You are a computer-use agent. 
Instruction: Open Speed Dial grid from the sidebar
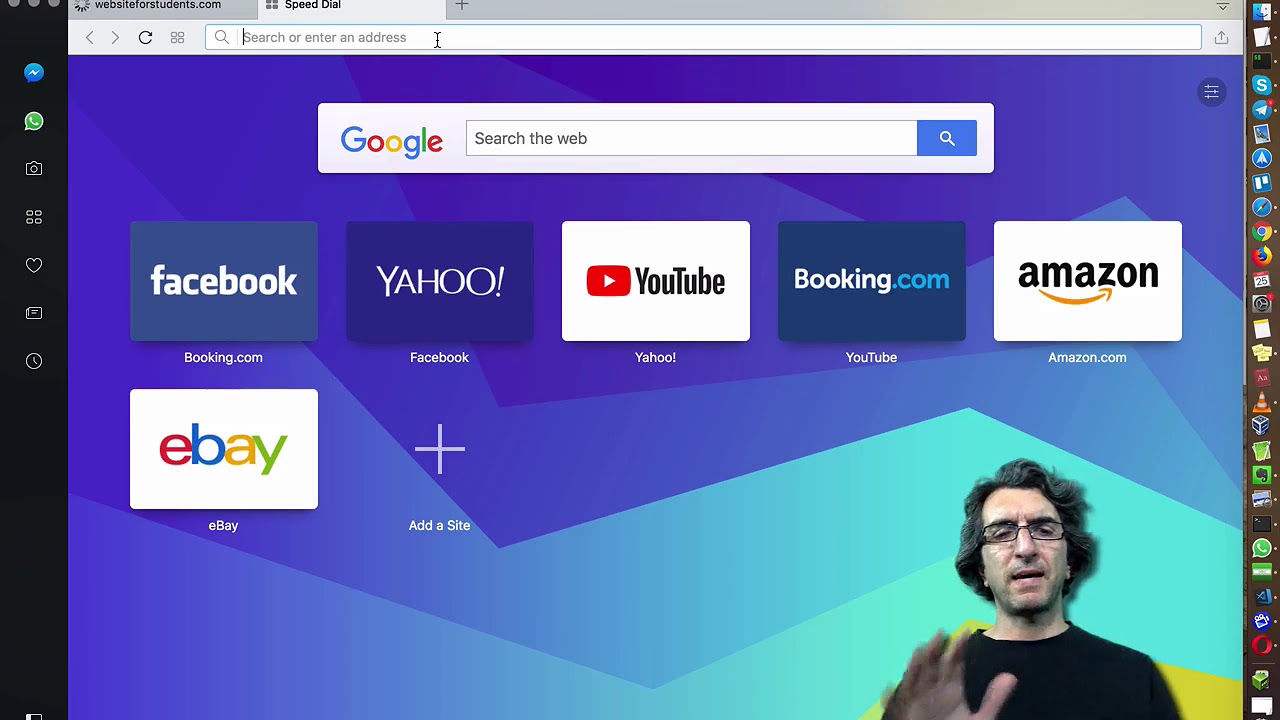click(34, 217)
